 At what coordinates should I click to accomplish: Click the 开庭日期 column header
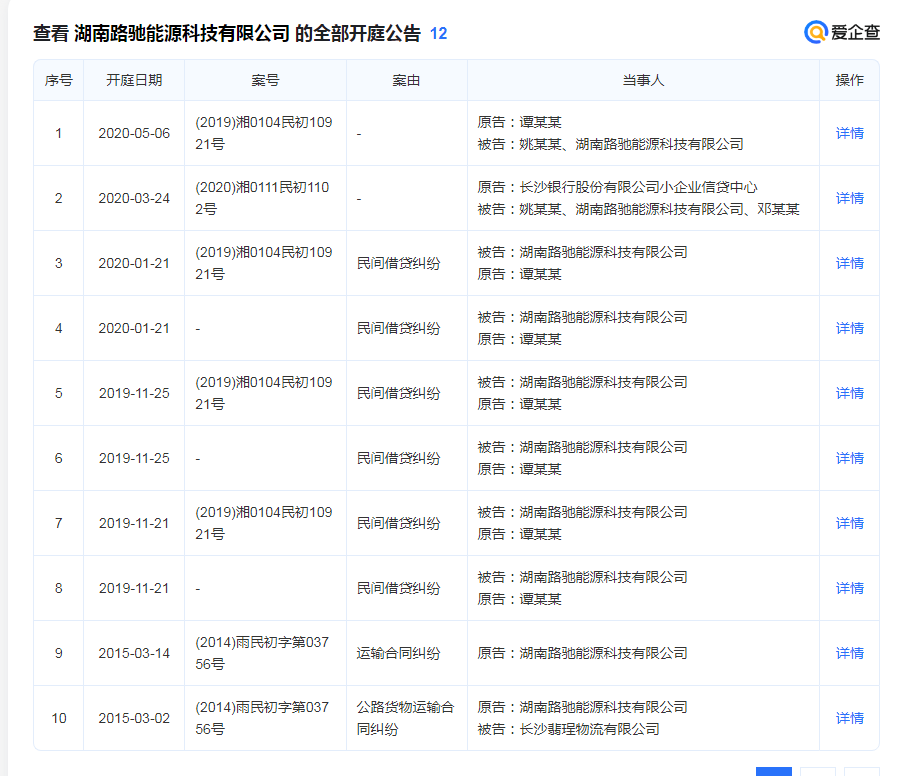click(134, 80)
